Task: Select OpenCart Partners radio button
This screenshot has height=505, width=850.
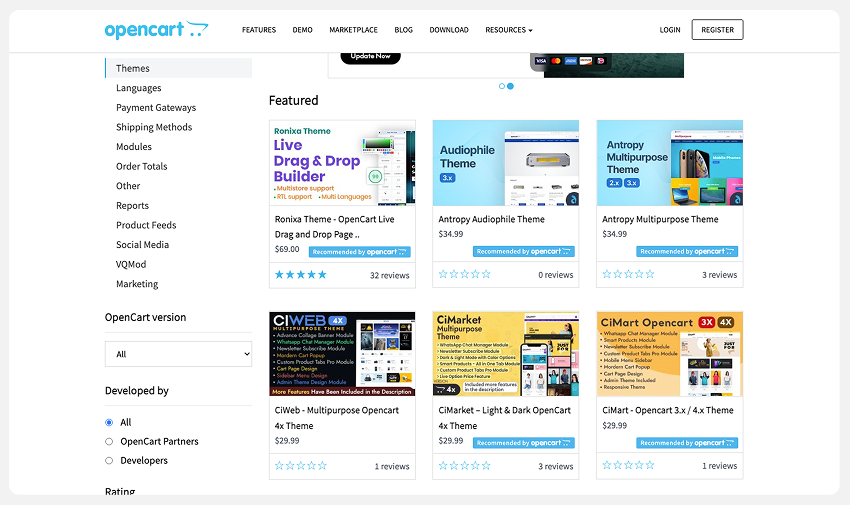Action: point(109,442)
